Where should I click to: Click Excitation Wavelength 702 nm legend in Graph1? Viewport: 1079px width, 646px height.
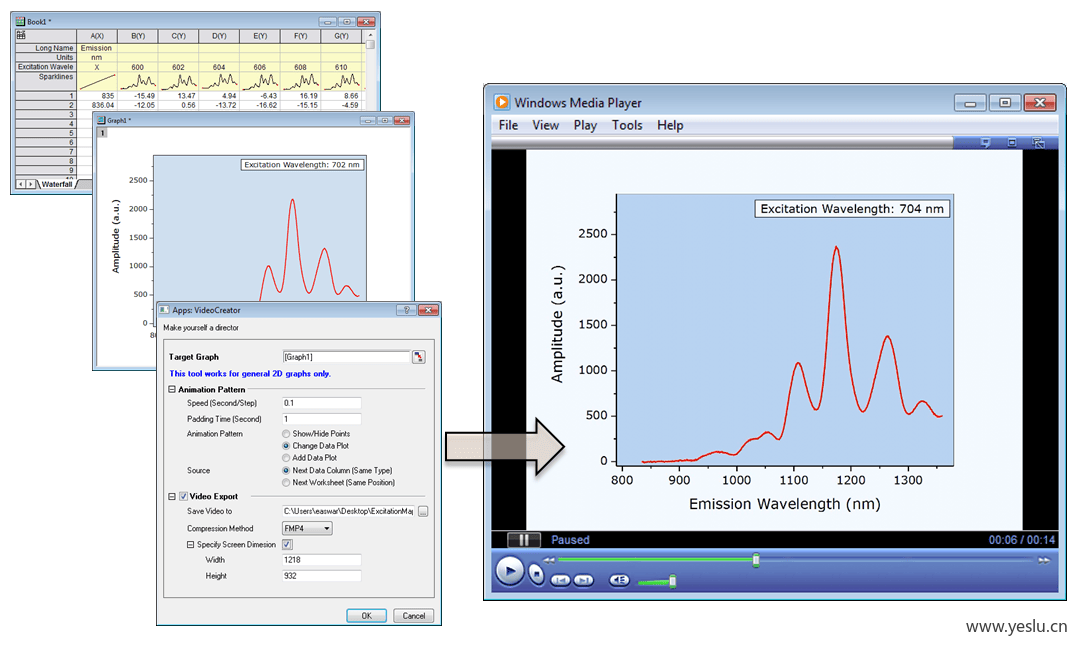pyautogui.click(x=301, y=164)
